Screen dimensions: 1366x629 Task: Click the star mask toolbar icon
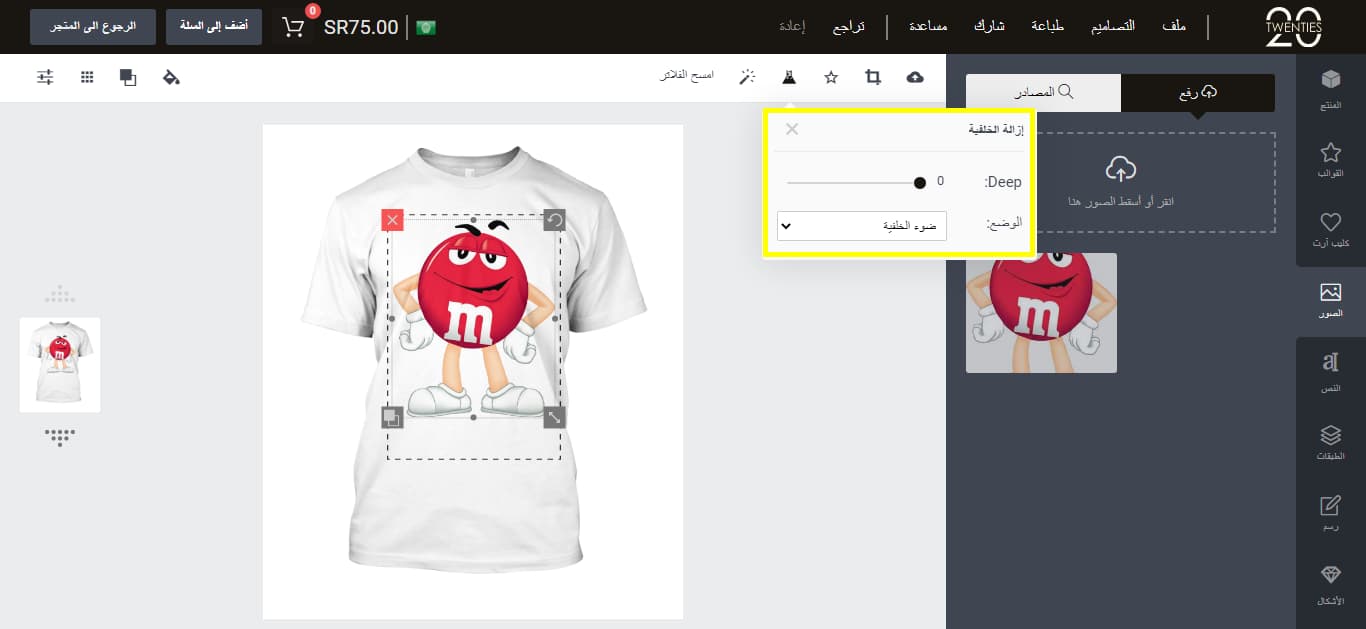click(831, 77)
